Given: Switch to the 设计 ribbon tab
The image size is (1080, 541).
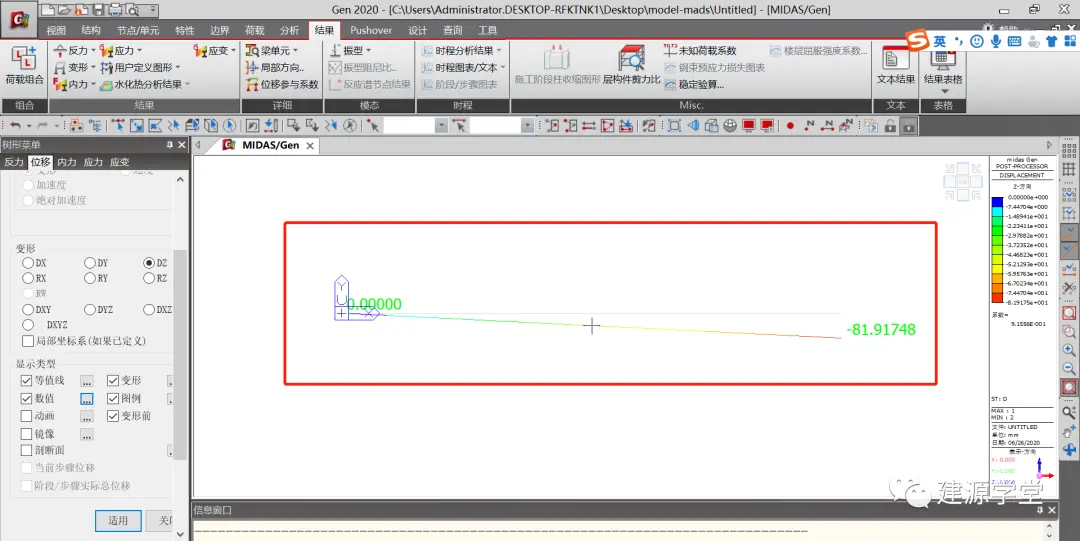Looking at the screenshot, I should pyautogui.click(x=417, y=30).
